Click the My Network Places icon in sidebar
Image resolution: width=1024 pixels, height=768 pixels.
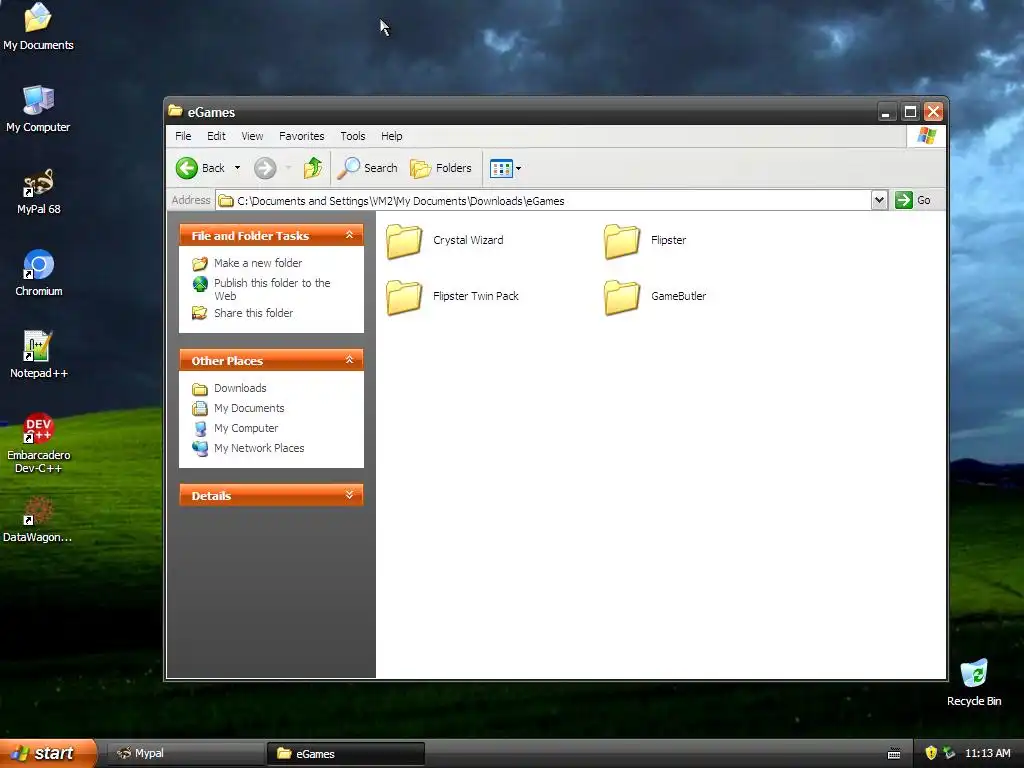[x=200, y=449]
